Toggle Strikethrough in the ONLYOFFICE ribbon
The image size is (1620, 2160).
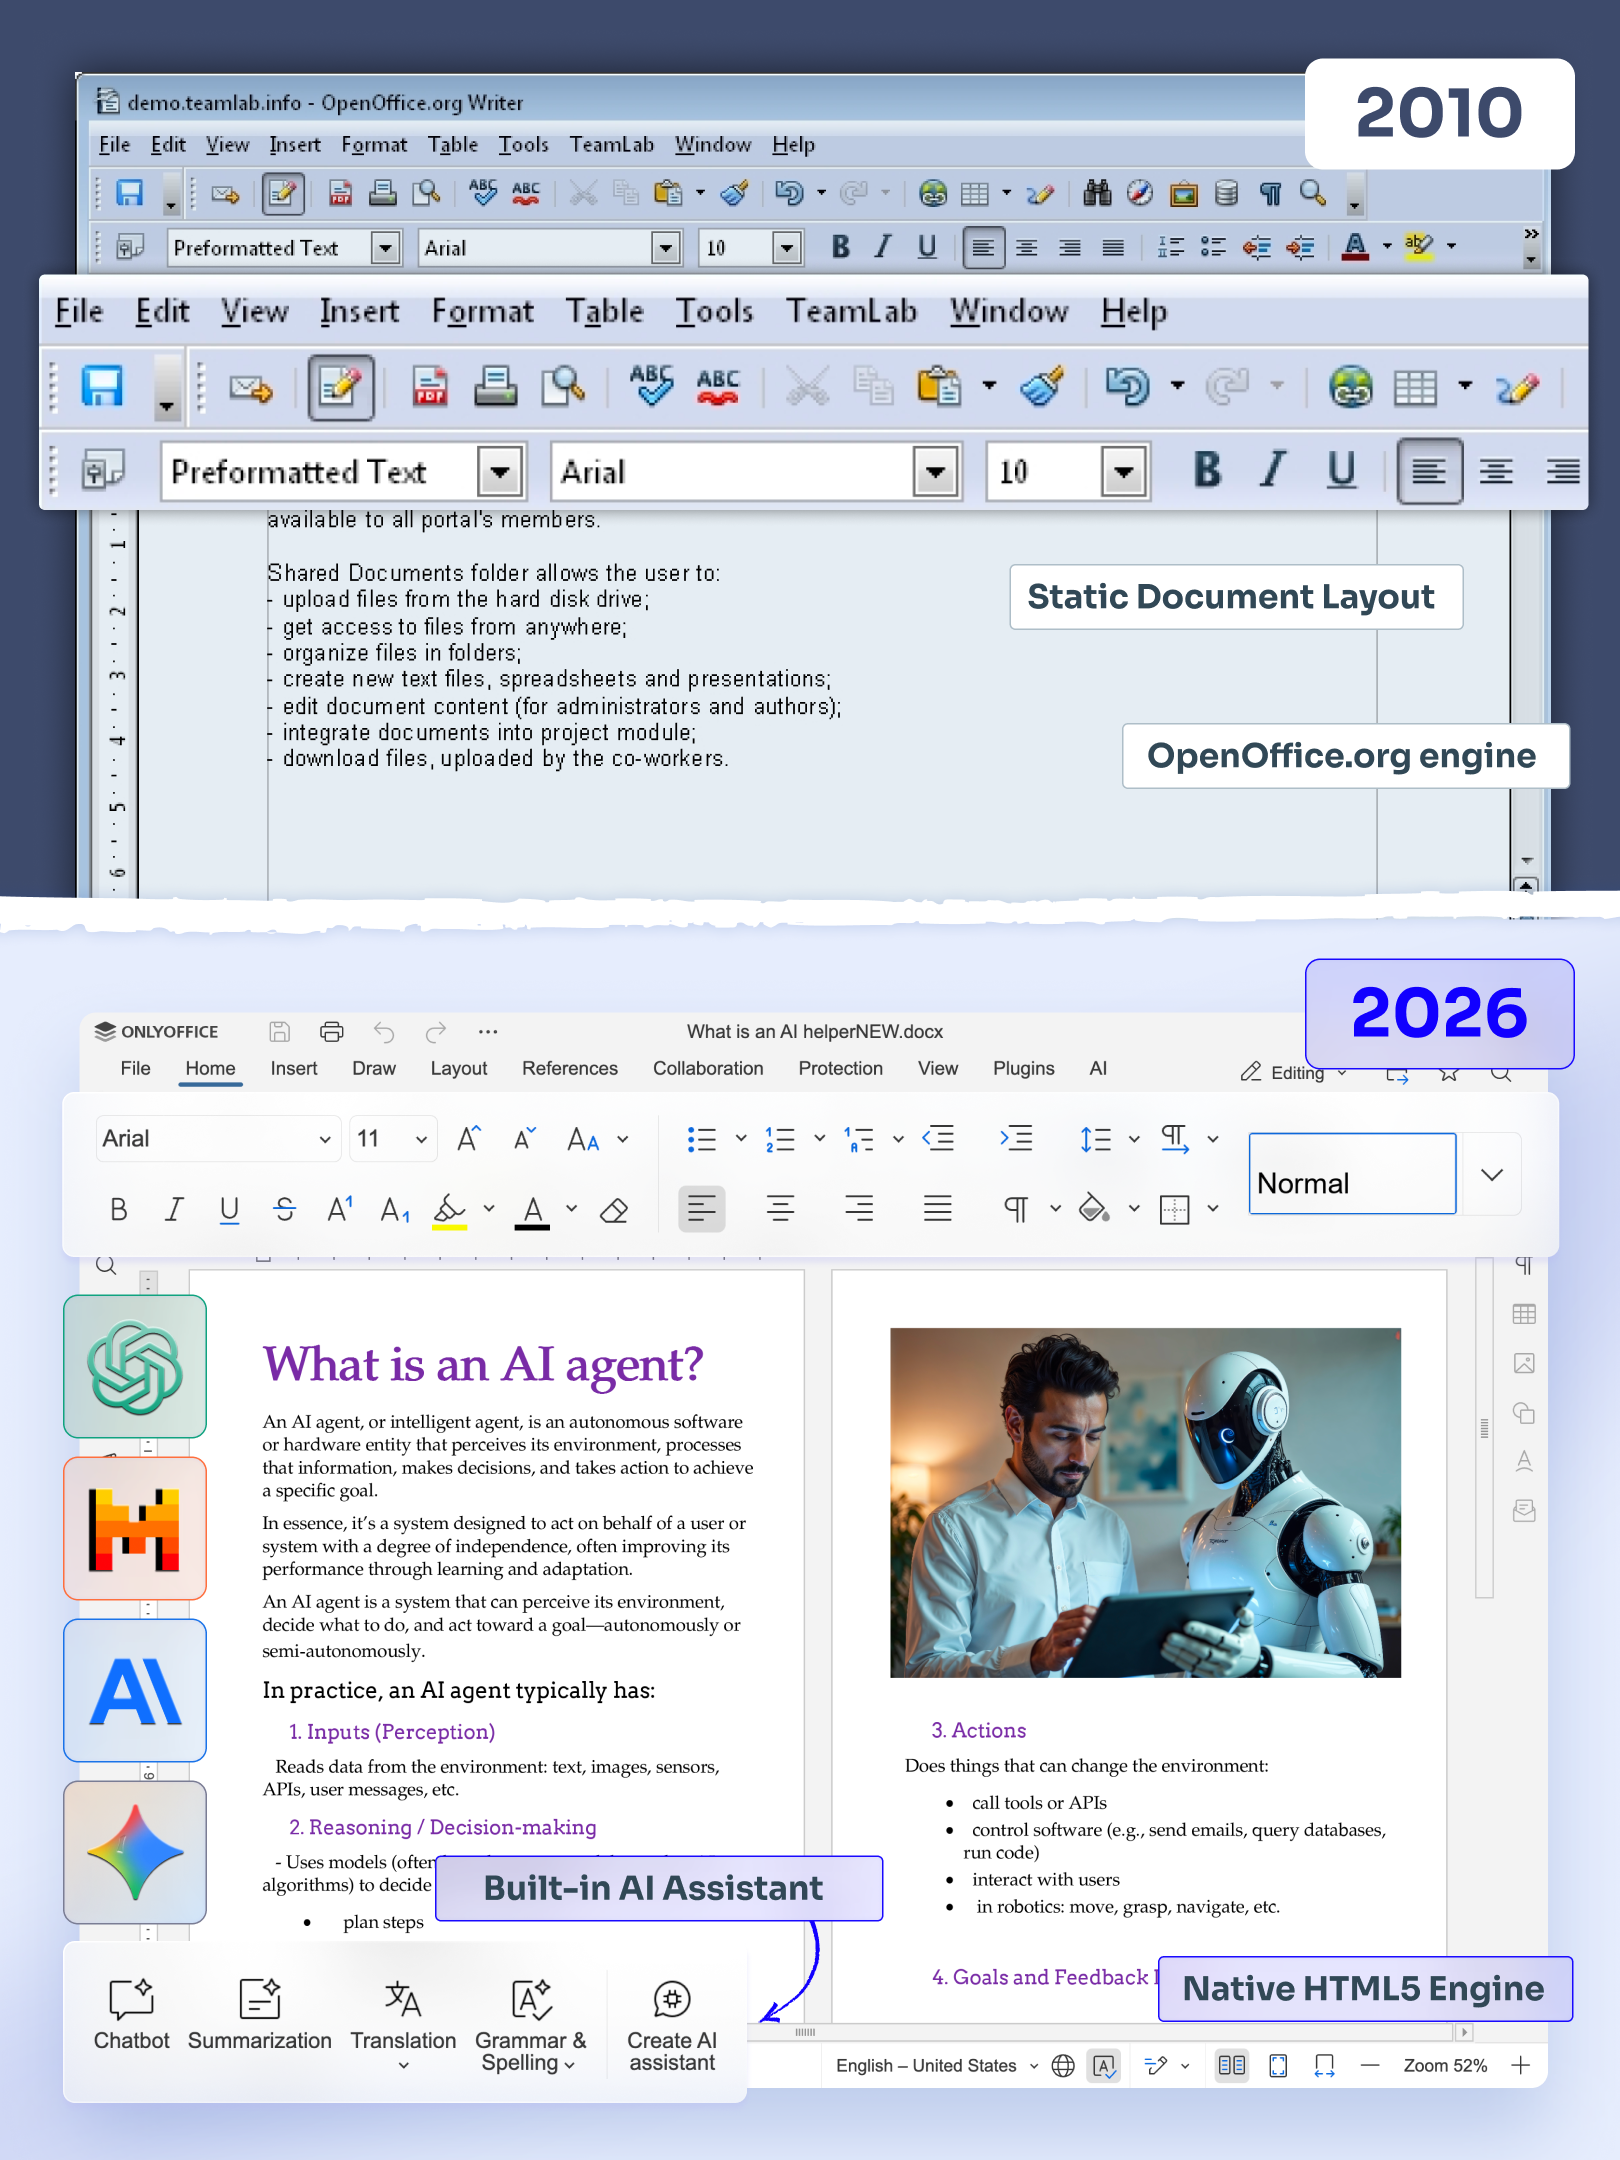click(x=285, y=1210)
